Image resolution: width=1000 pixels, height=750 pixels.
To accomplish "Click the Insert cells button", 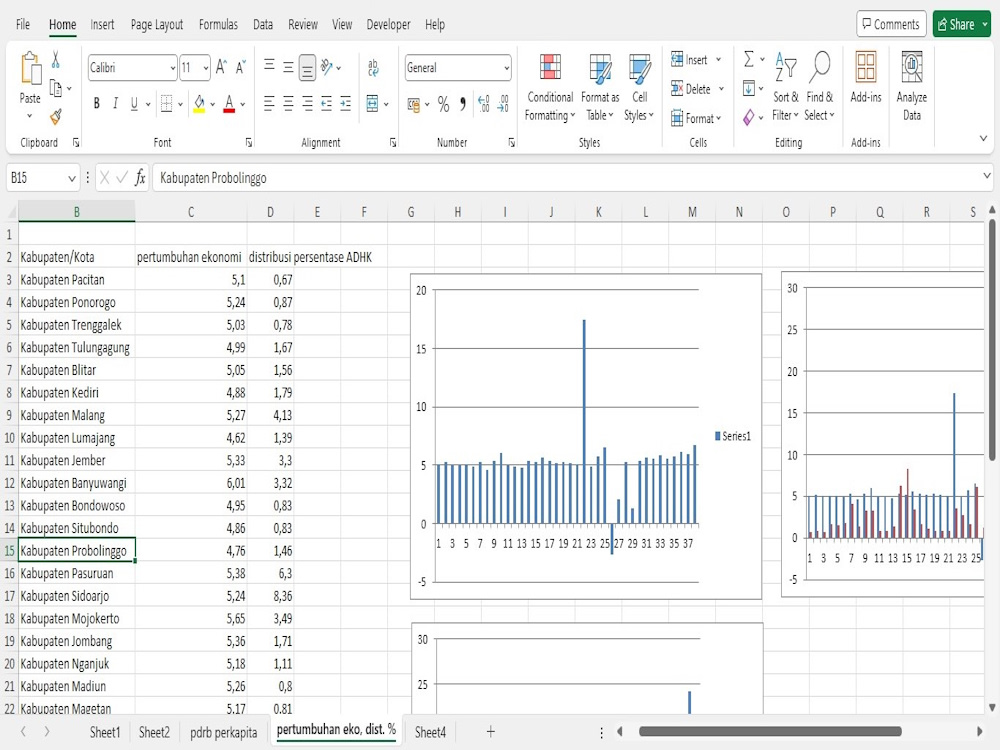I will pyautogui.click(x=696, y=59).
